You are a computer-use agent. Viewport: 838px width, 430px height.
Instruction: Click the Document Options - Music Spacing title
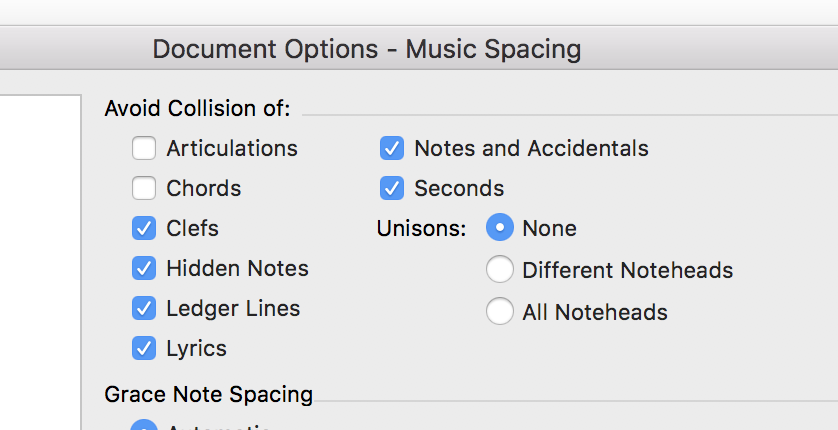click(366, 48)
